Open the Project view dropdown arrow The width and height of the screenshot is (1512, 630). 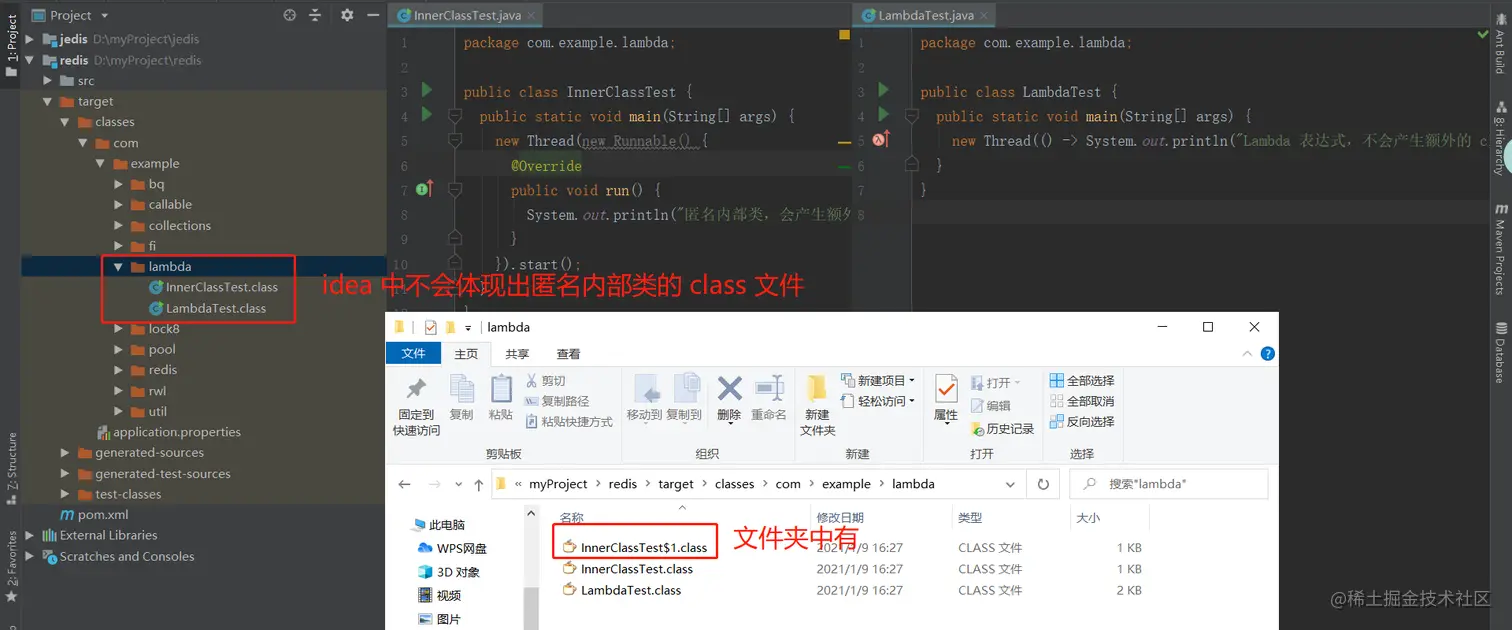tap(105, 16)
